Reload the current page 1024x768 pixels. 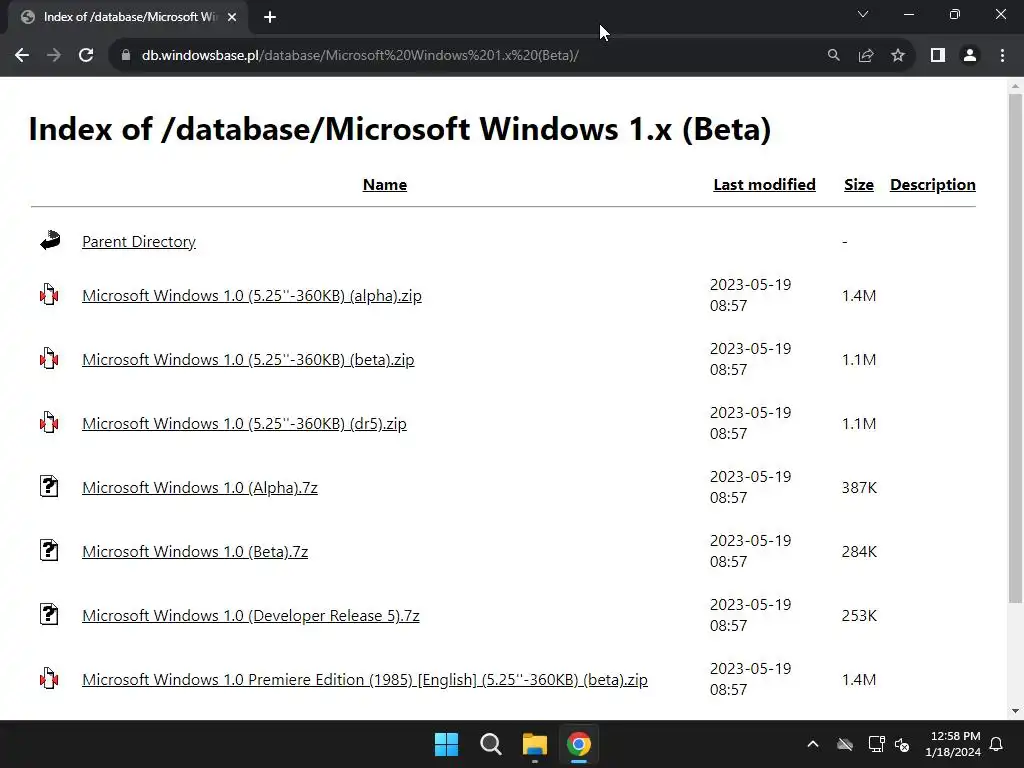point(86,56)
